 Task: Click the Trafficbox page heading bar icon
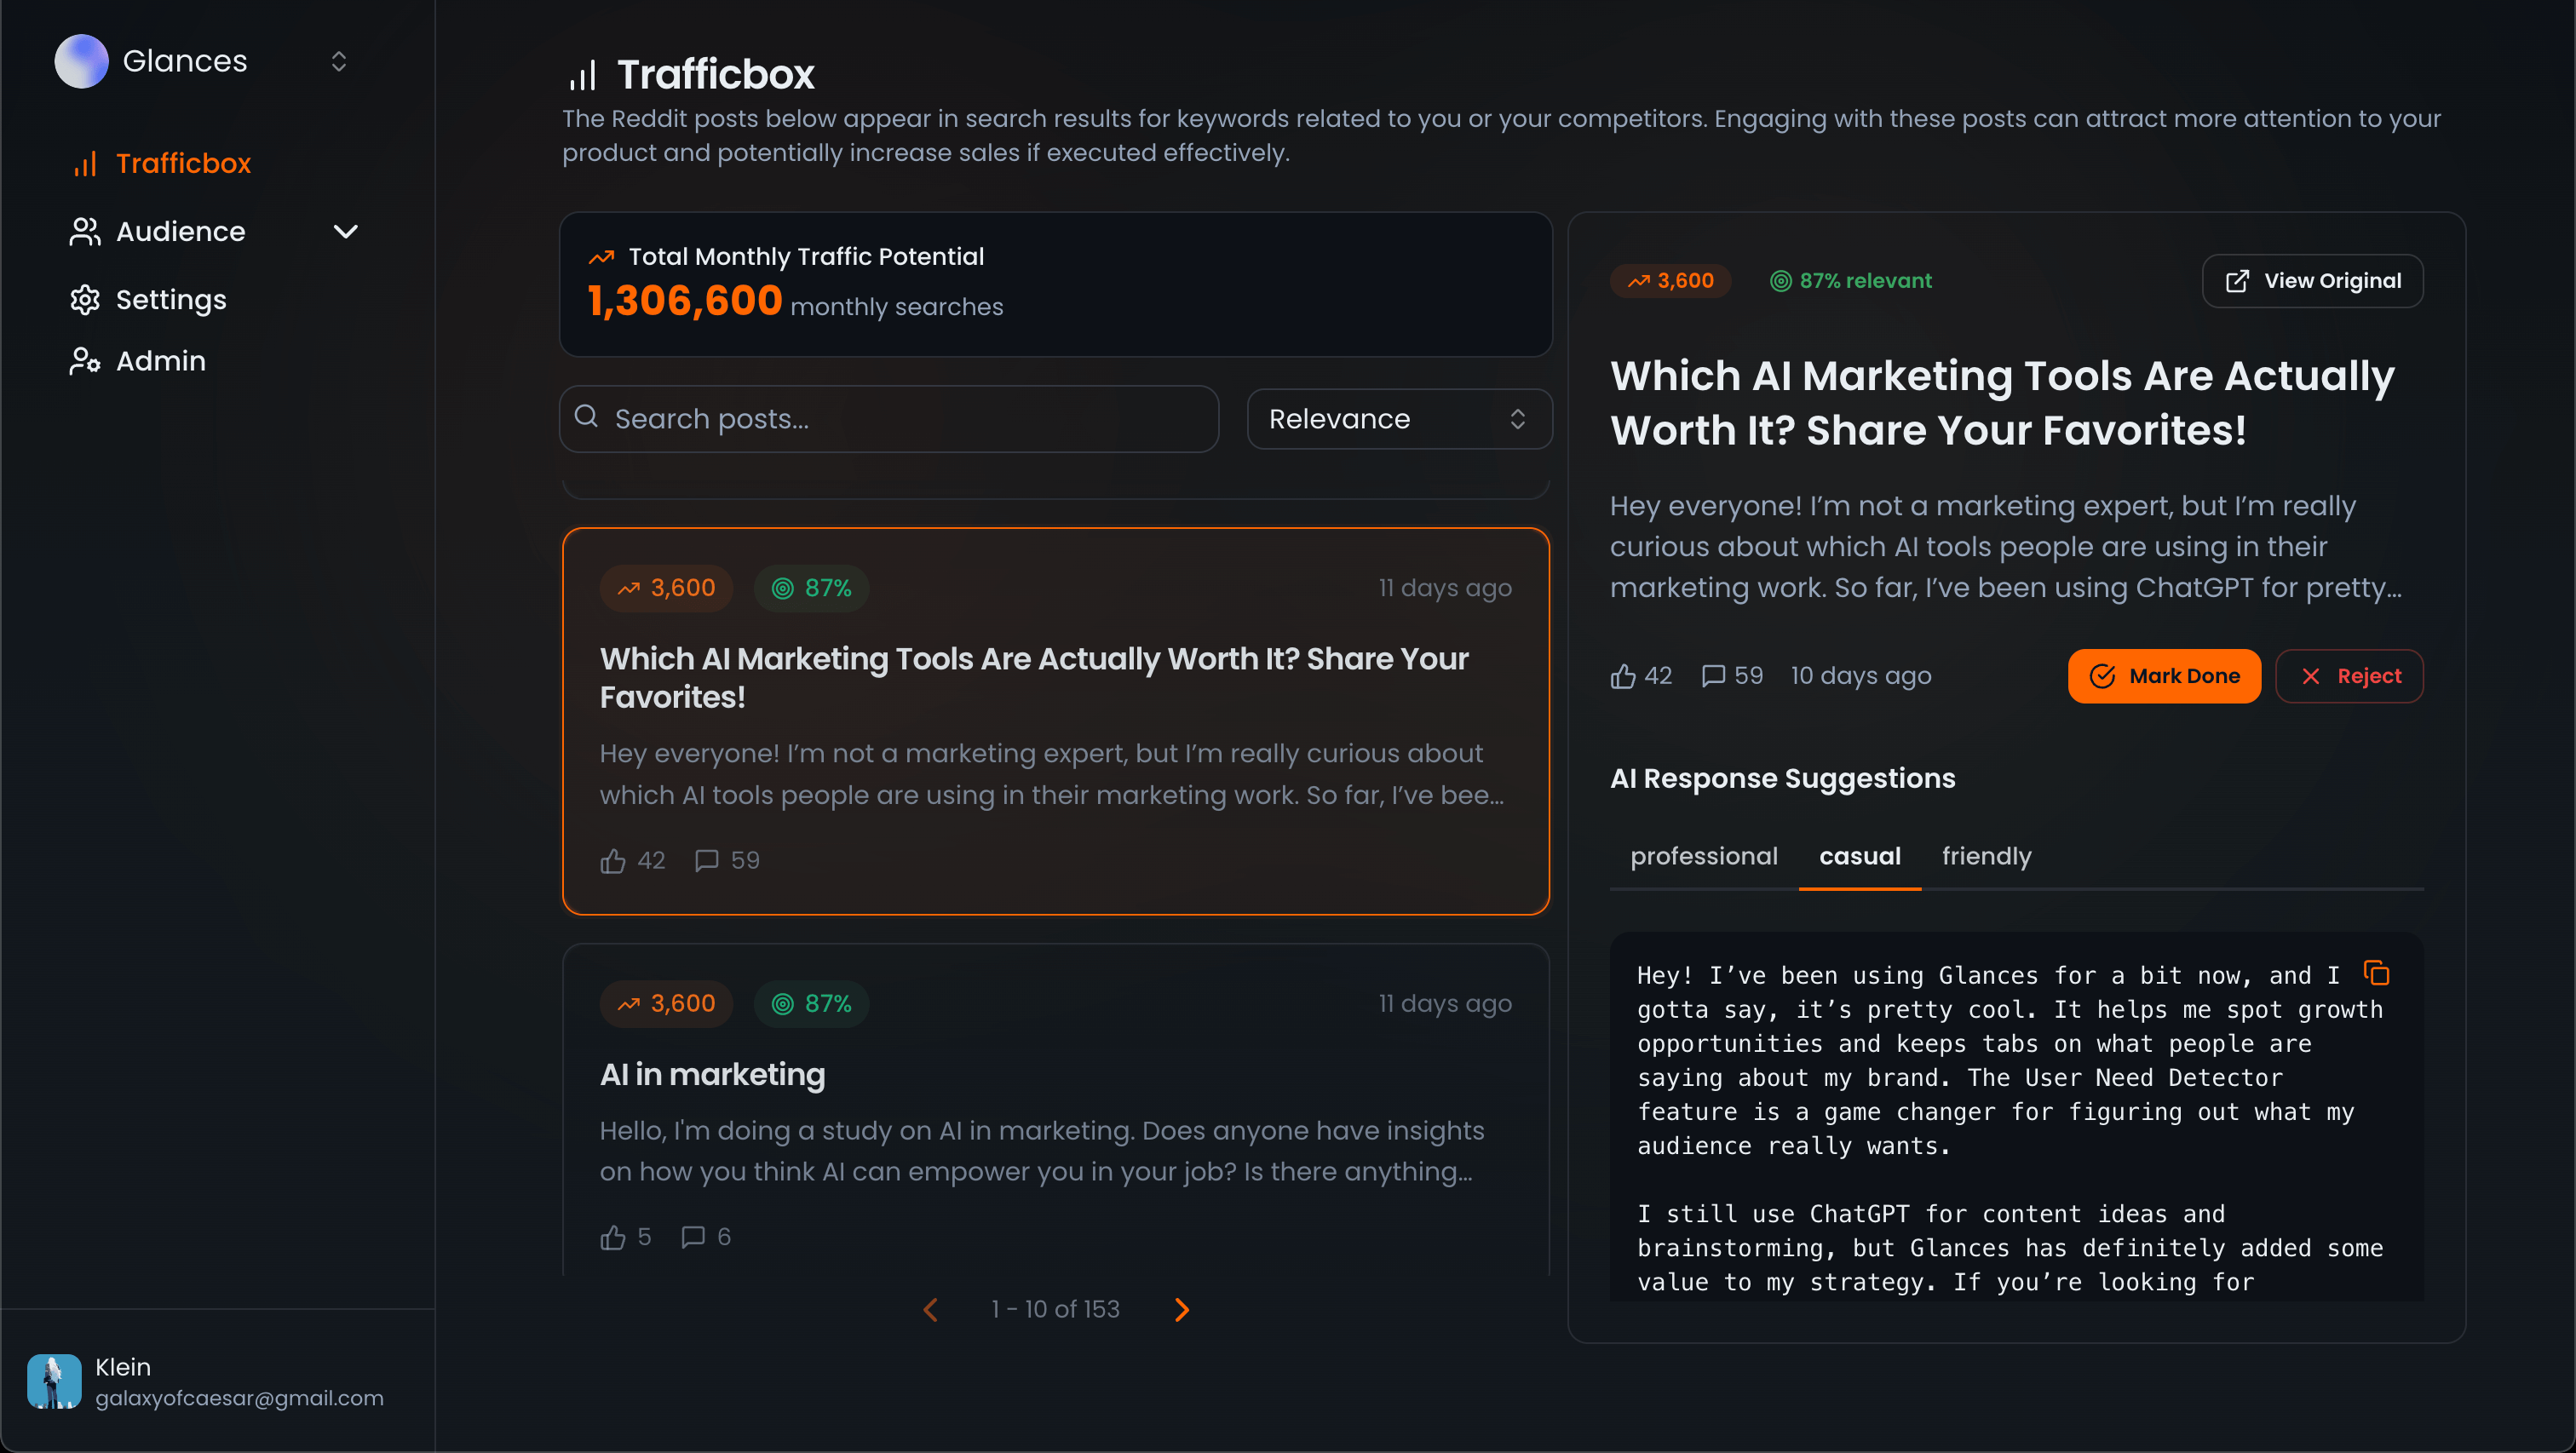(x=582, y=75)
